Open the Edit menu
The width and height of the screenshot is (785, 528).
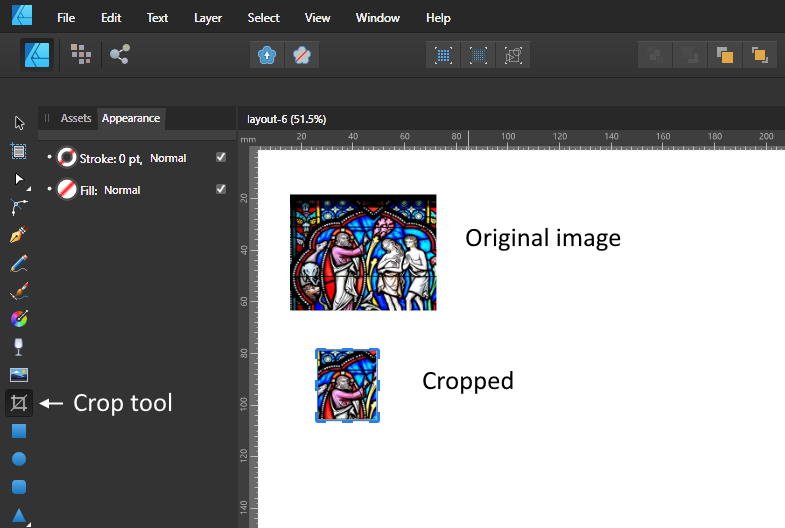pos(111,18)
